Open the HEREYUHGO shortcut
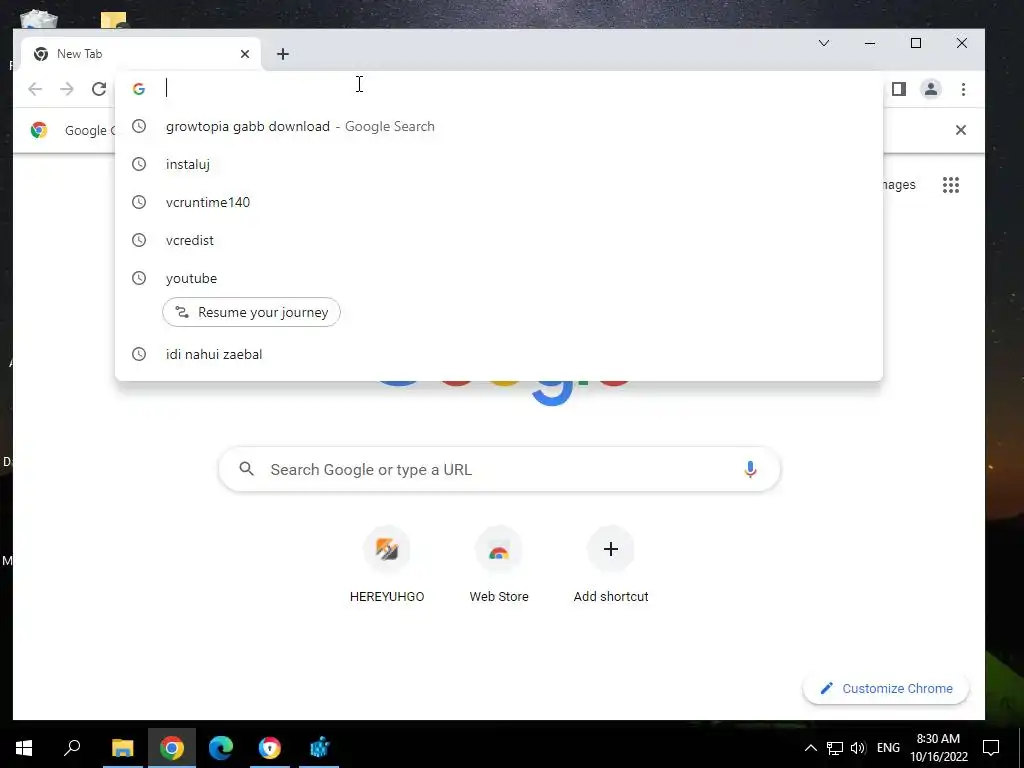This screenshot has height=768, width=1024. (x=387, y=566)
